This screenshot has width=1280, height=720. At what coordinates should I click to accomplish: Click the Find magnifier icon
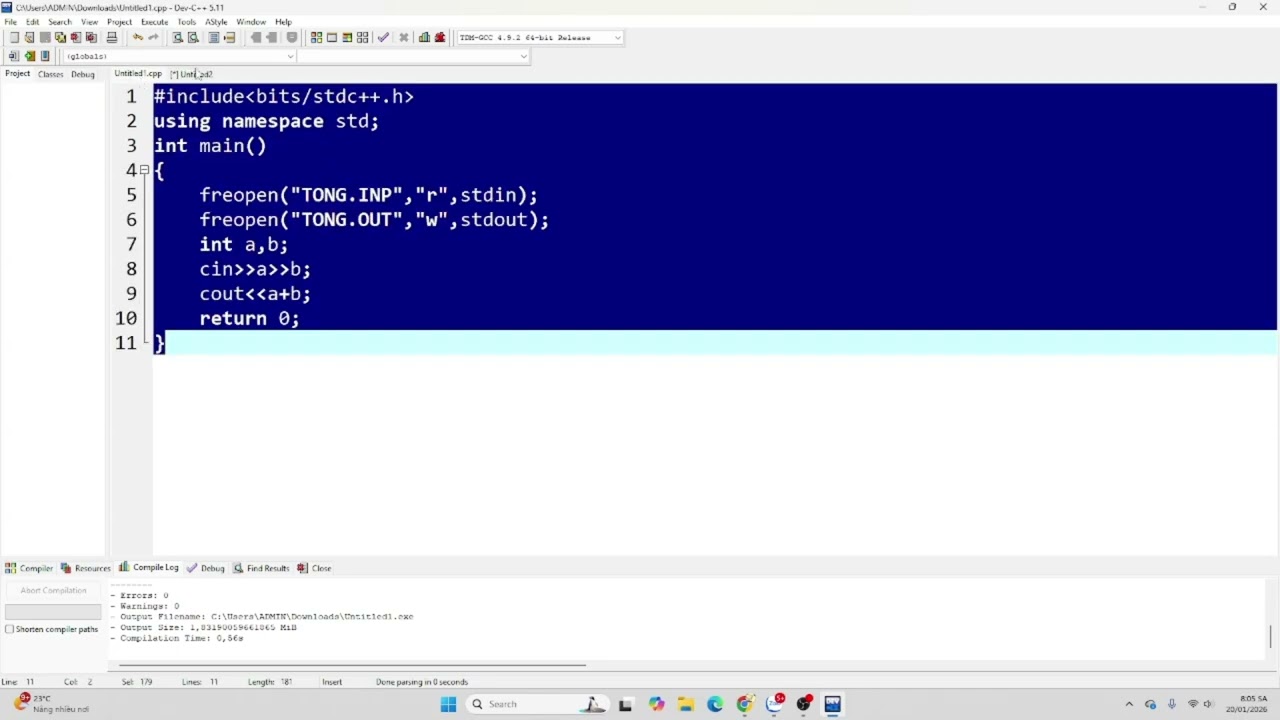point(177,37)
